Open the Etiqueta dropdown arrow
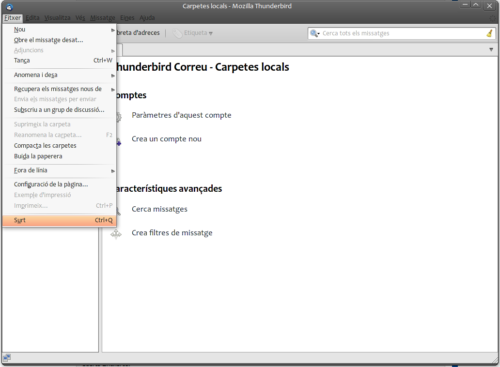Viewport: 500px width, 367px height. 211,33
